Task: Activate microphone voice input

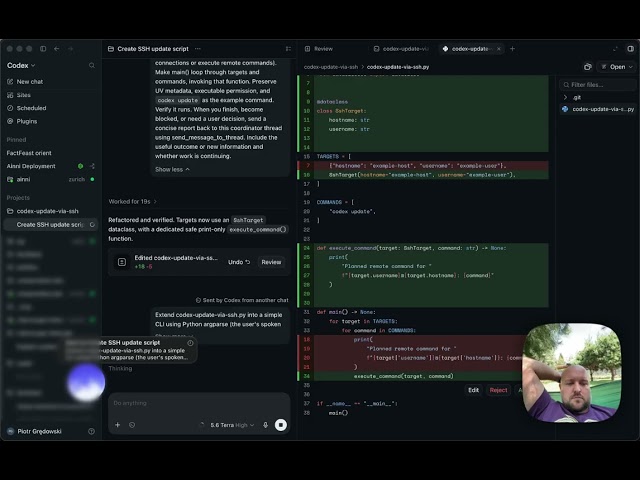Action: (x=265, y=425)
